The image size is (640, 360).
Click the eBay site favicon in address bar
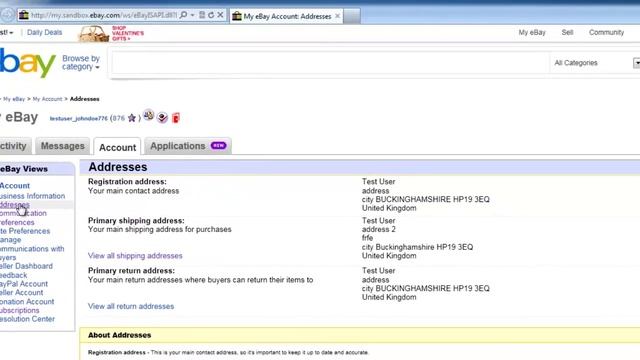point(24,15)
